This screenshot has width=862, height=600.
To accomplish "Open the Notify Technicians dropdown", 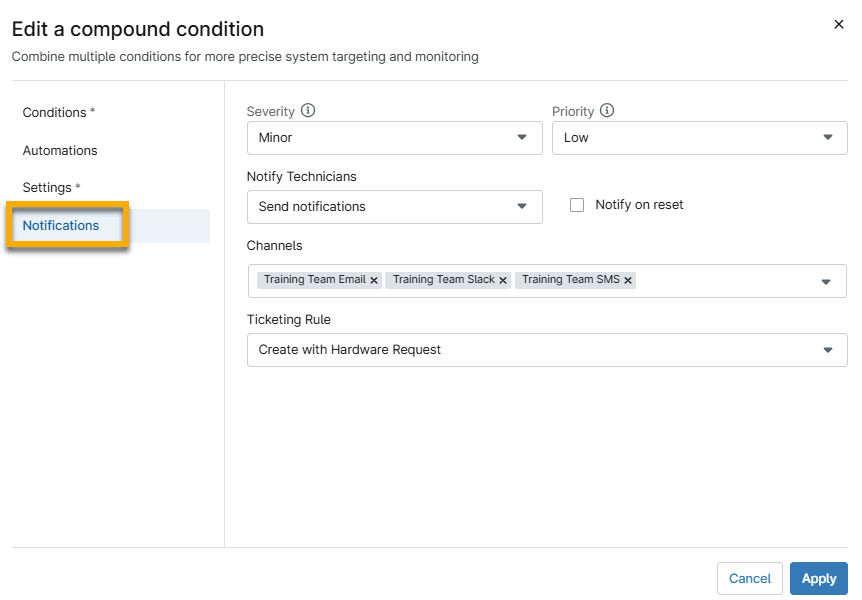I will tap(394, 207).
